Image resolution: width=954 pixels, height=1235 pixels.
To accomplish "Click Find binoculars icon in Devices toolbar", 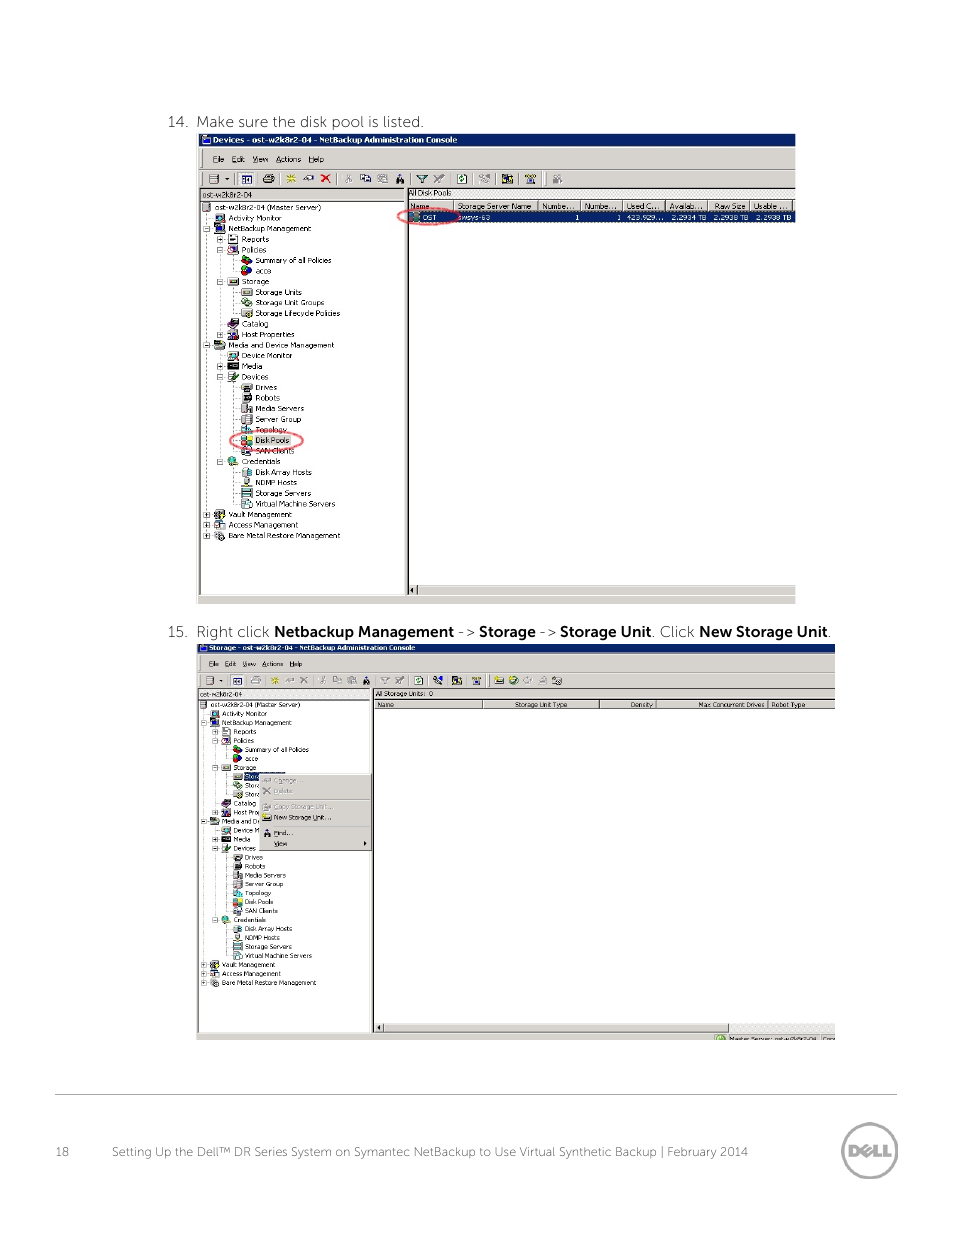I will tap(400, 179).
